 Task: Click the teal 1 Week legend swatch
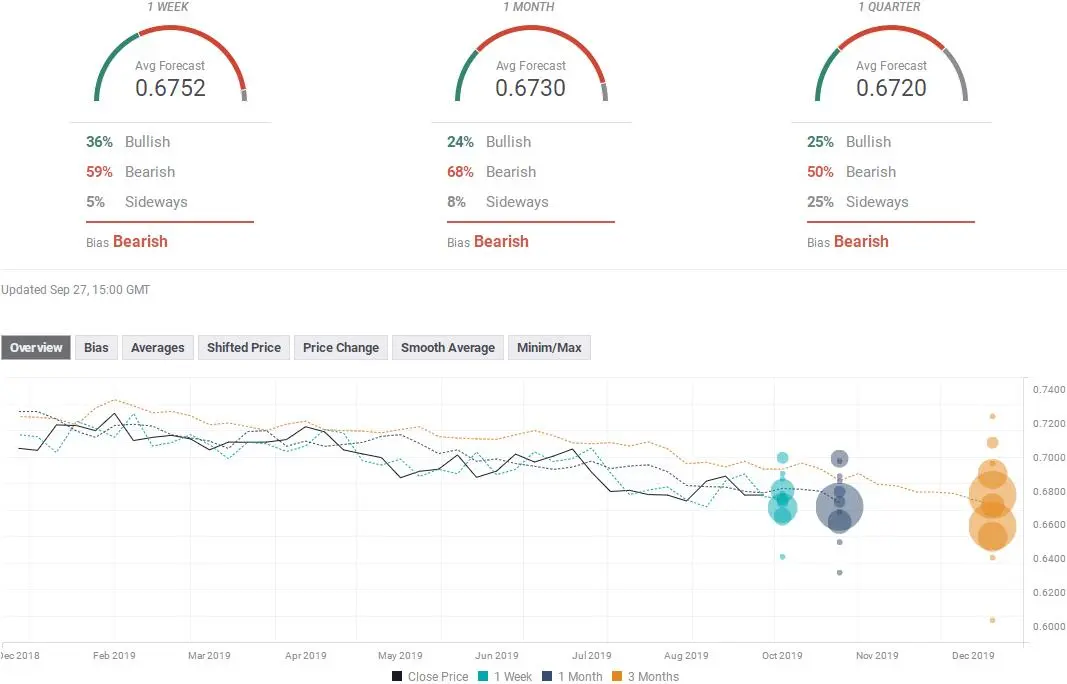tap(483, 677)
